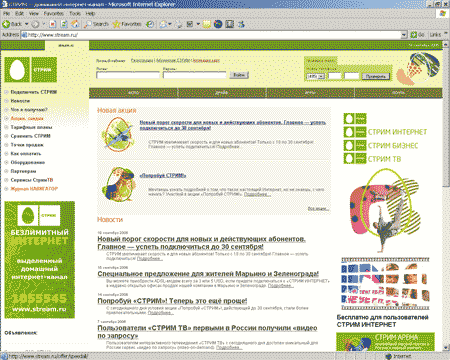450x360 pixels.
Task: Open the Links toolbar
Action: click(435, 35)
